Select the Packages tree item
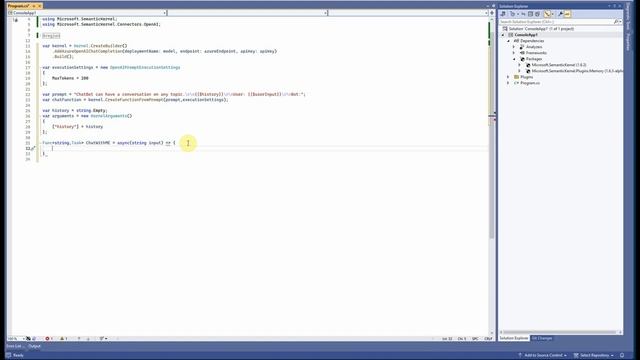640x360 pixels. click(533, 59)
